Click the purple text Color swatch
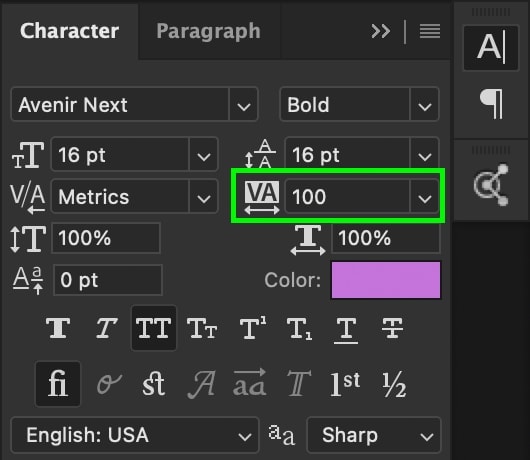The image size is (530, 460). tap(386, 280)
